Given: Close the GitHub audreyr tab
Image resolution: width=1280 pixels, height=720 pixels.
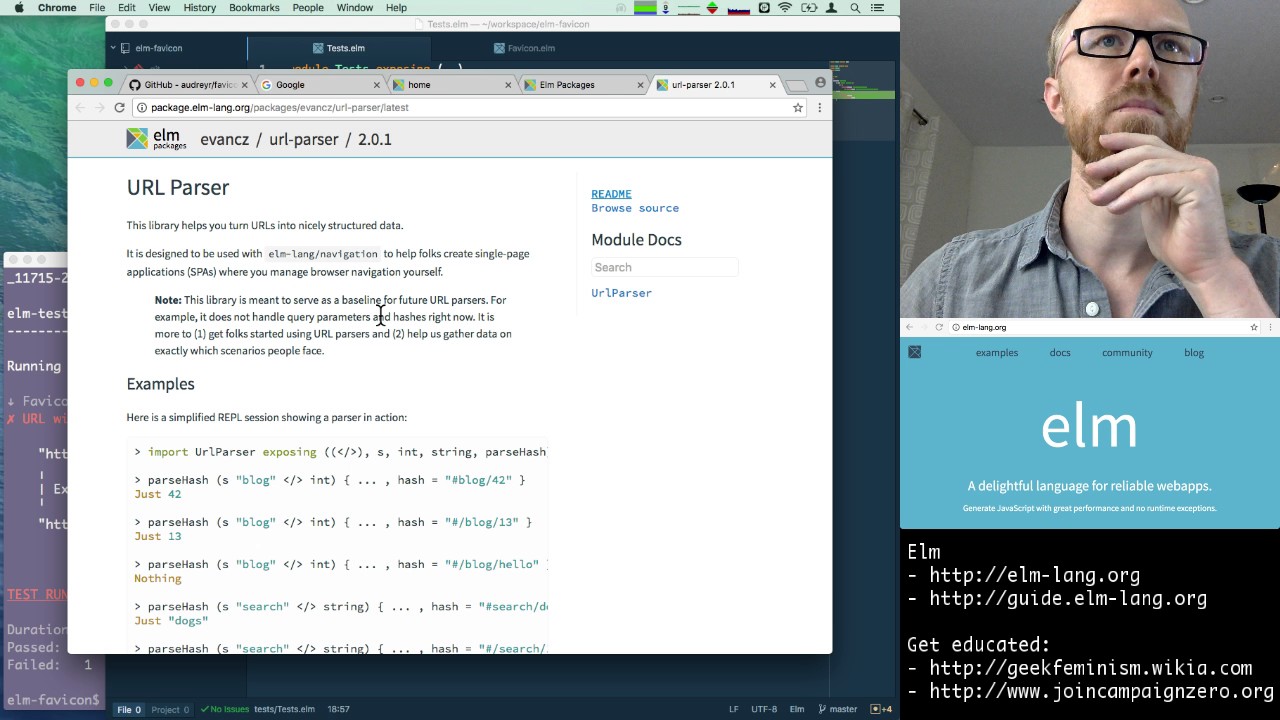Looking at the screenshot, I should [x=244, y=85].
